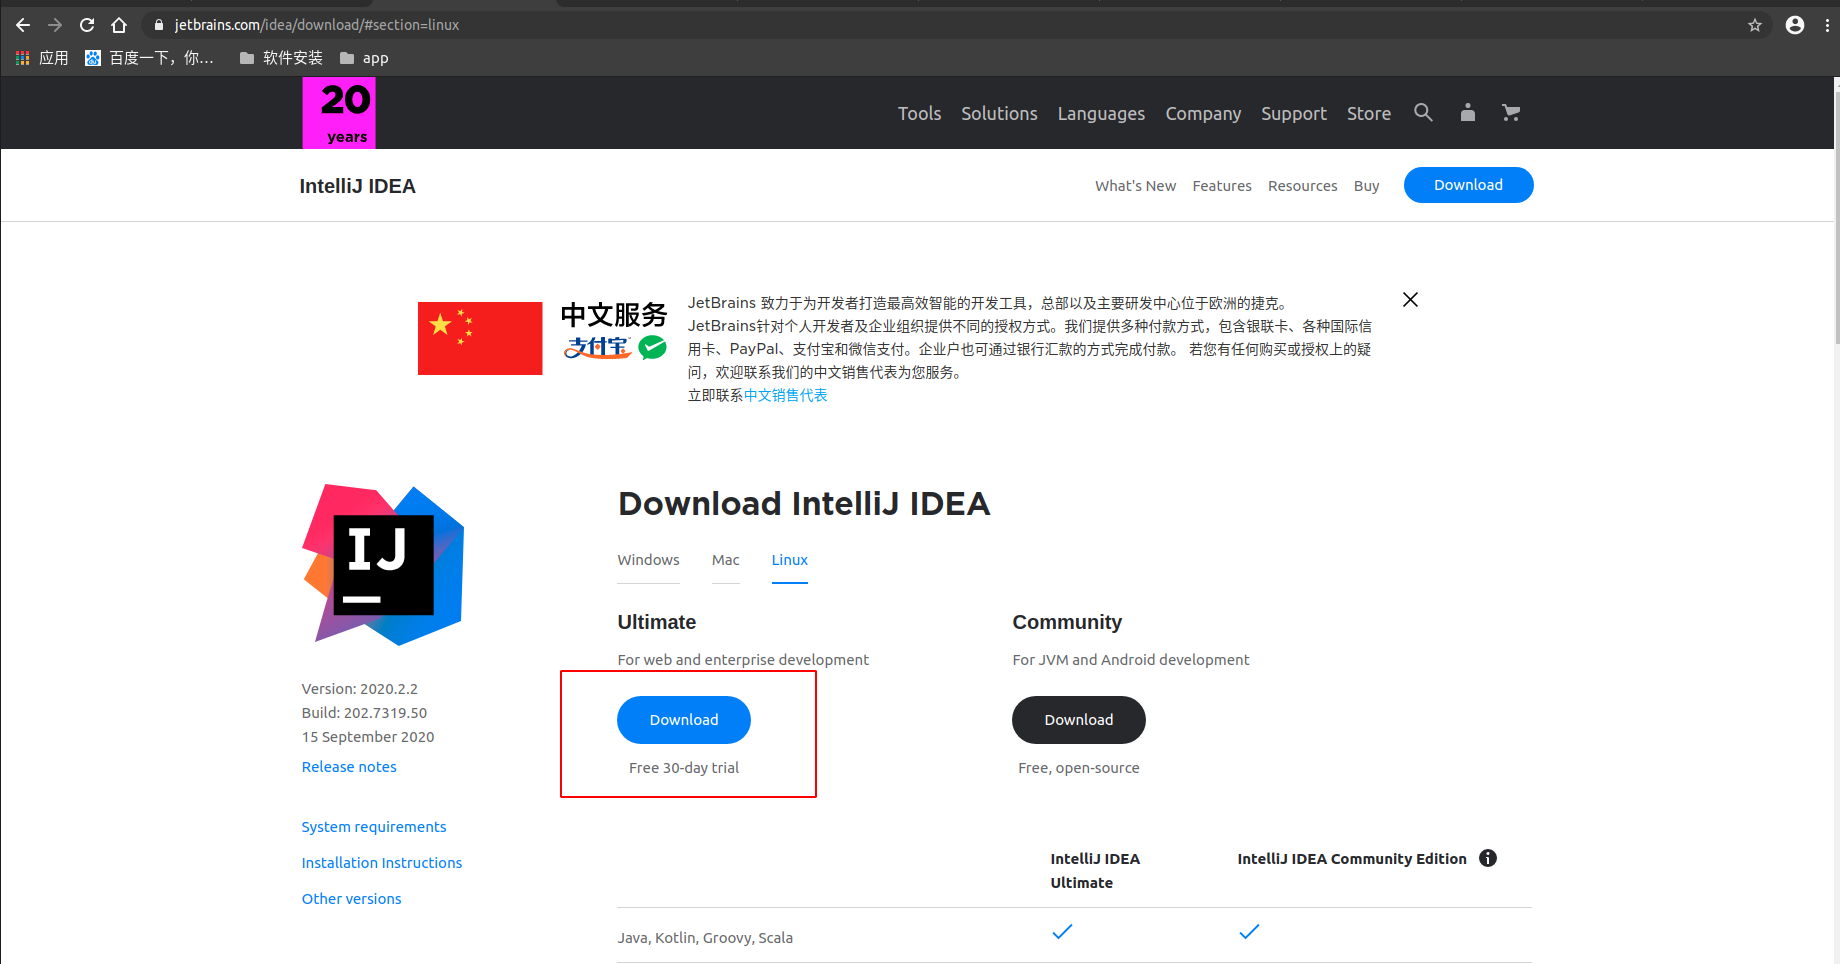Open the What's New page
The width and height of the screenshot is (1840, 964).
click(x=1135, y=185)
